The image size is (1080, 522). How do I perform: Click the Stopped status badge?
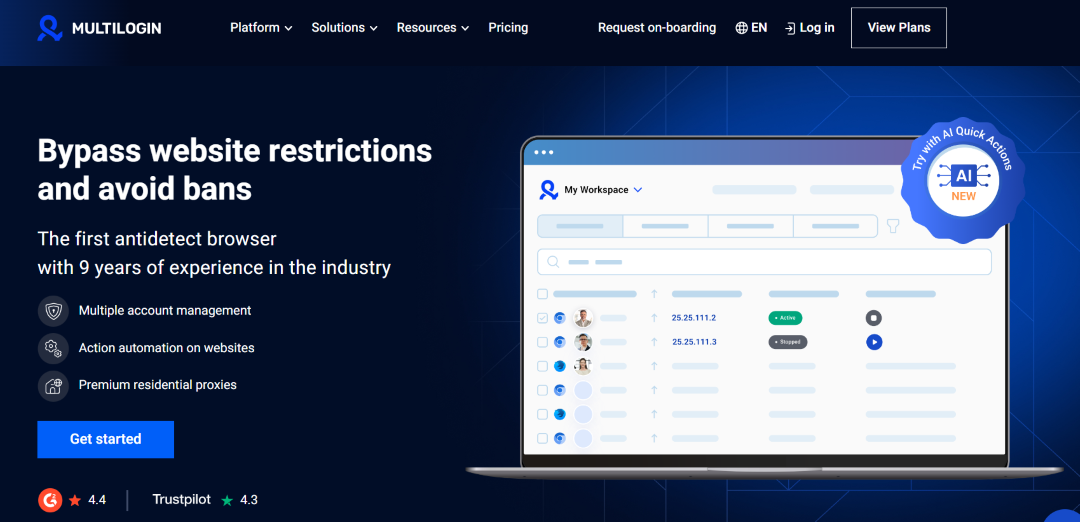point(788,342)
